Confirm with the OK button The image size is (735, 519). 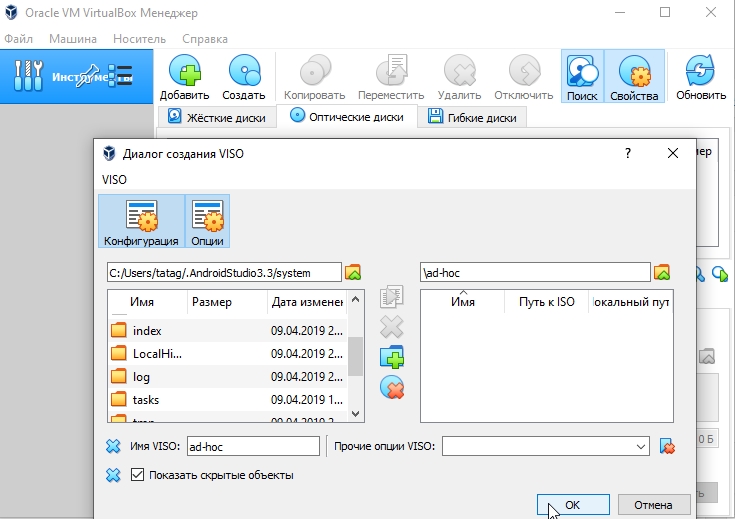[x=573, y=505]
